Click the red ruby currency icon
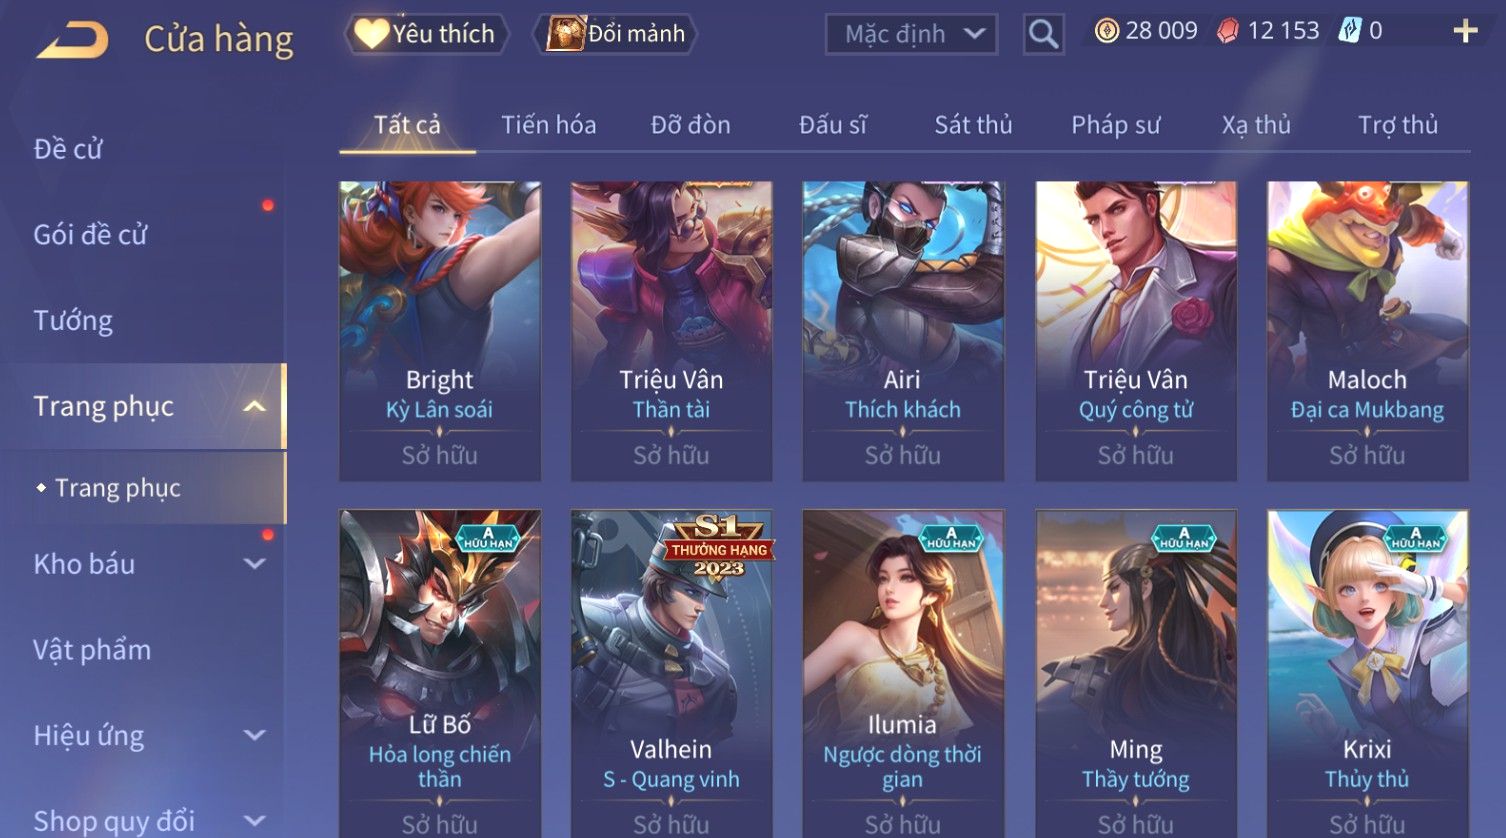The width and height of the screenshot is (1506, 838). [x=1227, y=31]
